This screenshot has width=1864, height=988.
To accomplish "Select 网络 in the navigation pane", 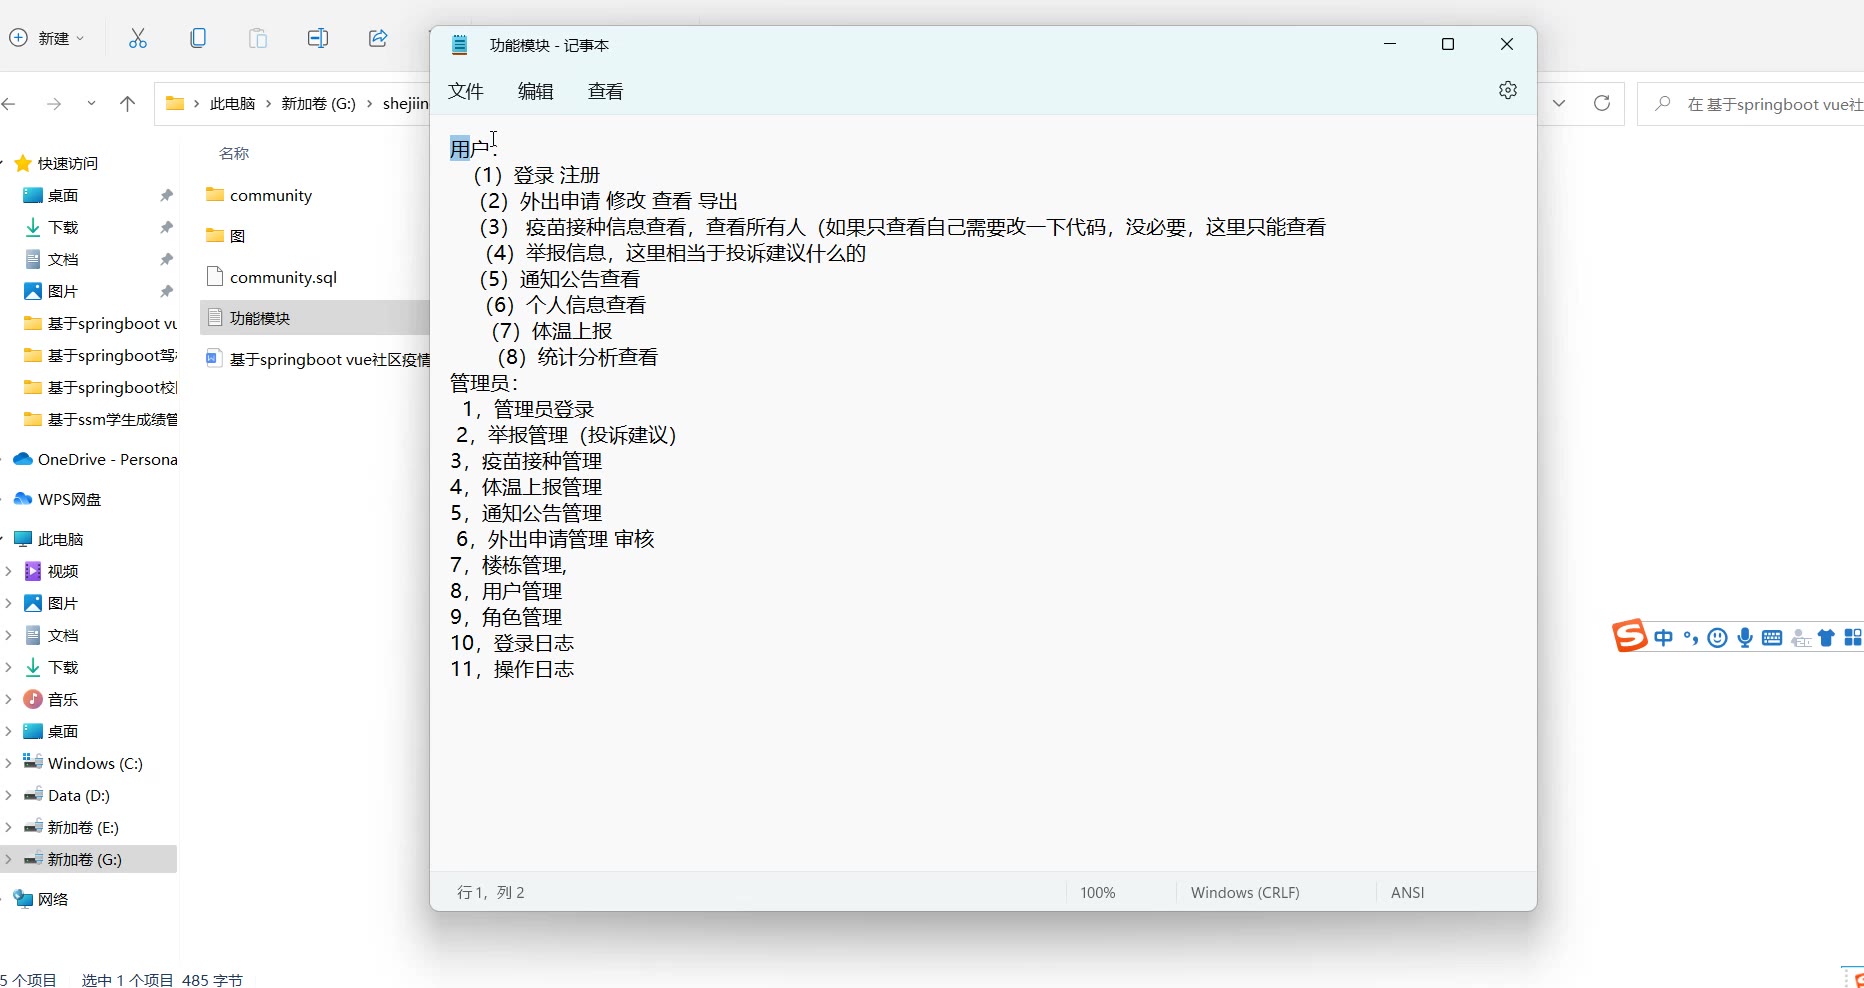I will pyautogui.click(x=52, y=899).
